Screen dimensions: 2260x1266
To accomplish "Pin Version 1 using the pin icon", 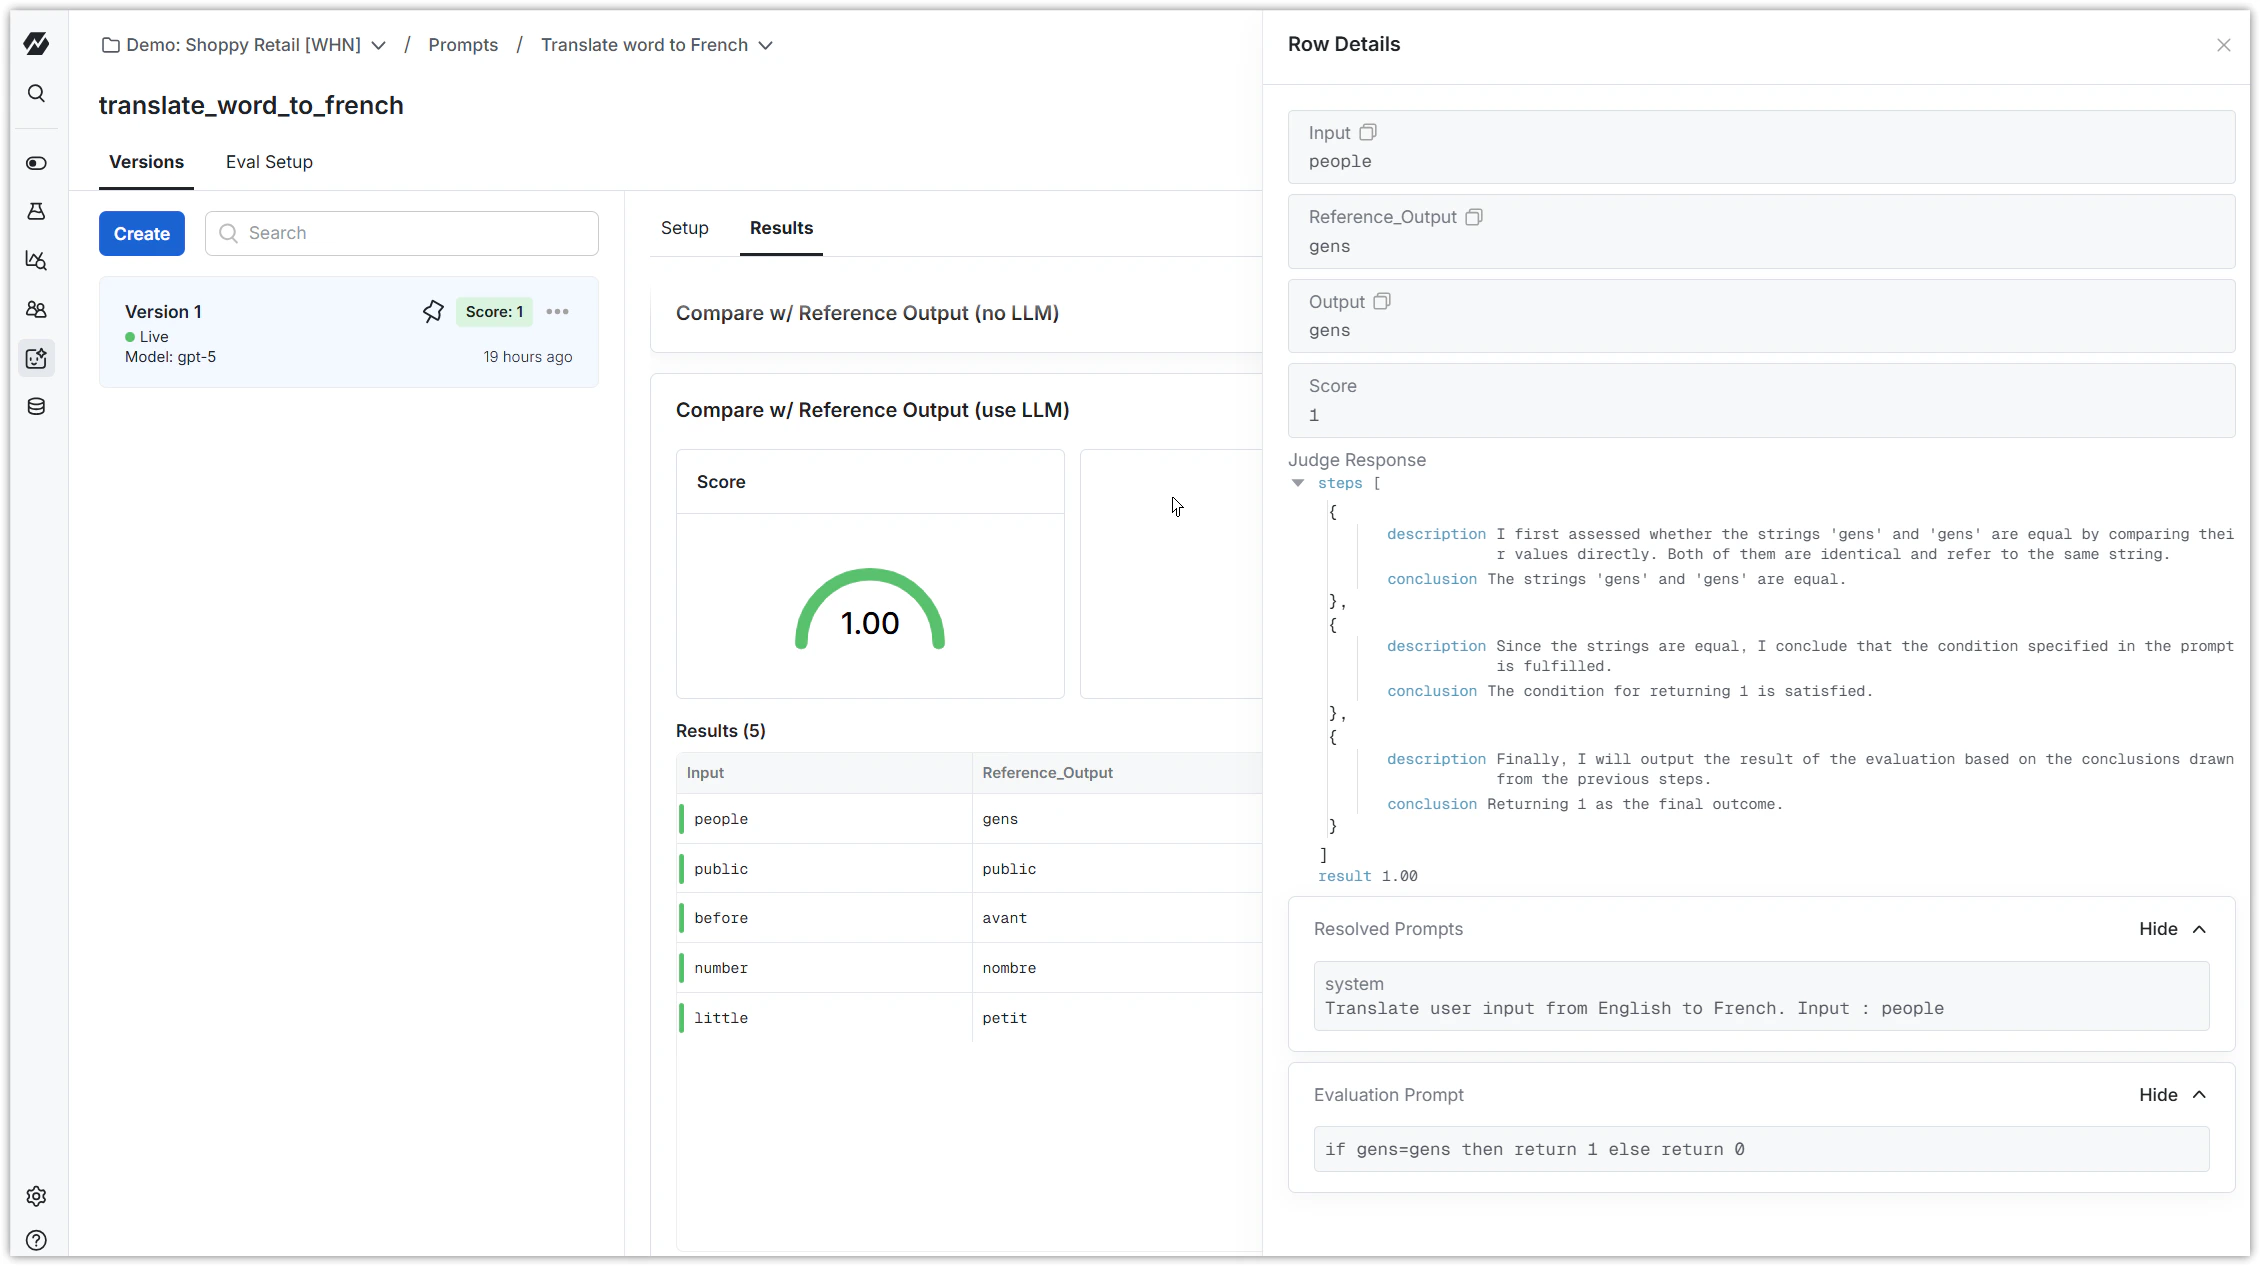I will (432, 311).
